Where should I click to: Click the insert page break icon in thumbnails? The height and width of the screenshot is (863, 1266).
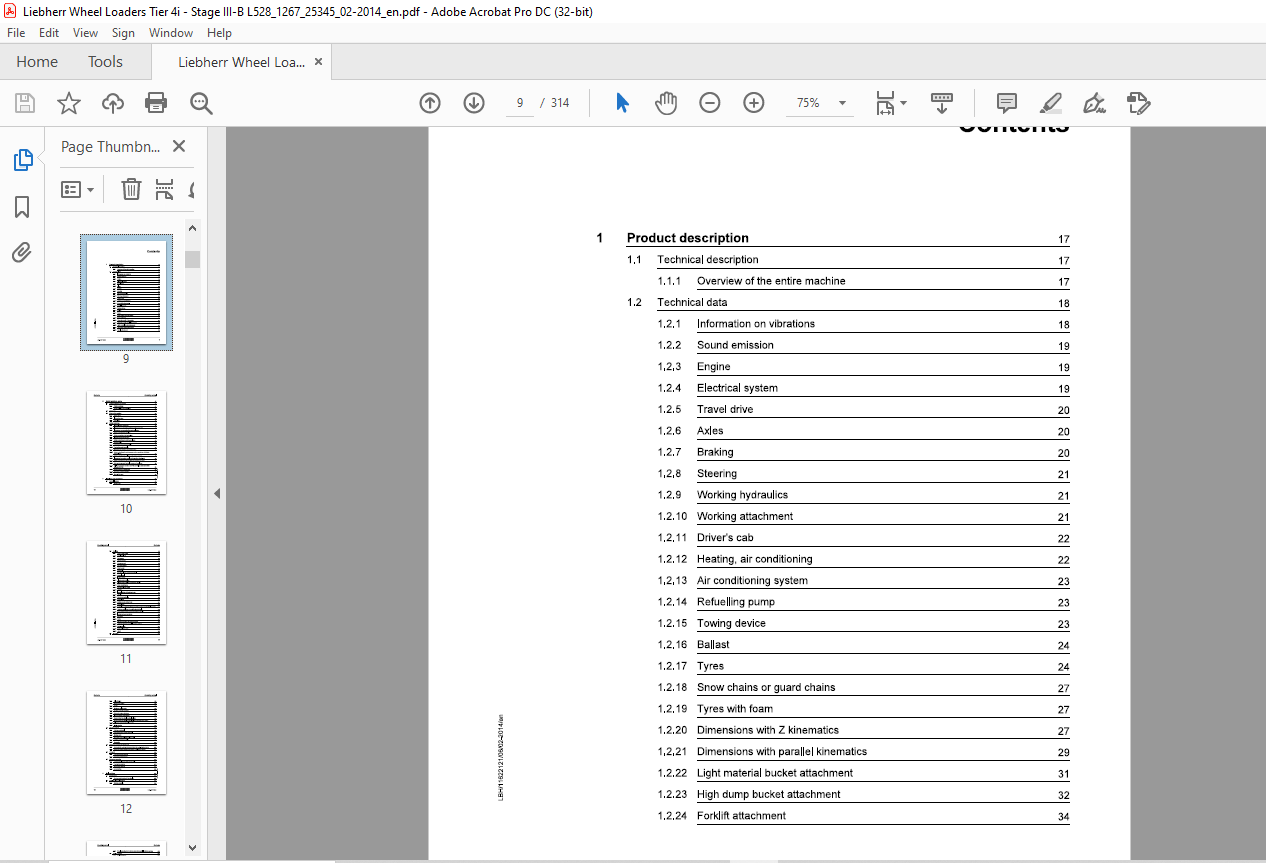(x=165, y=189)
